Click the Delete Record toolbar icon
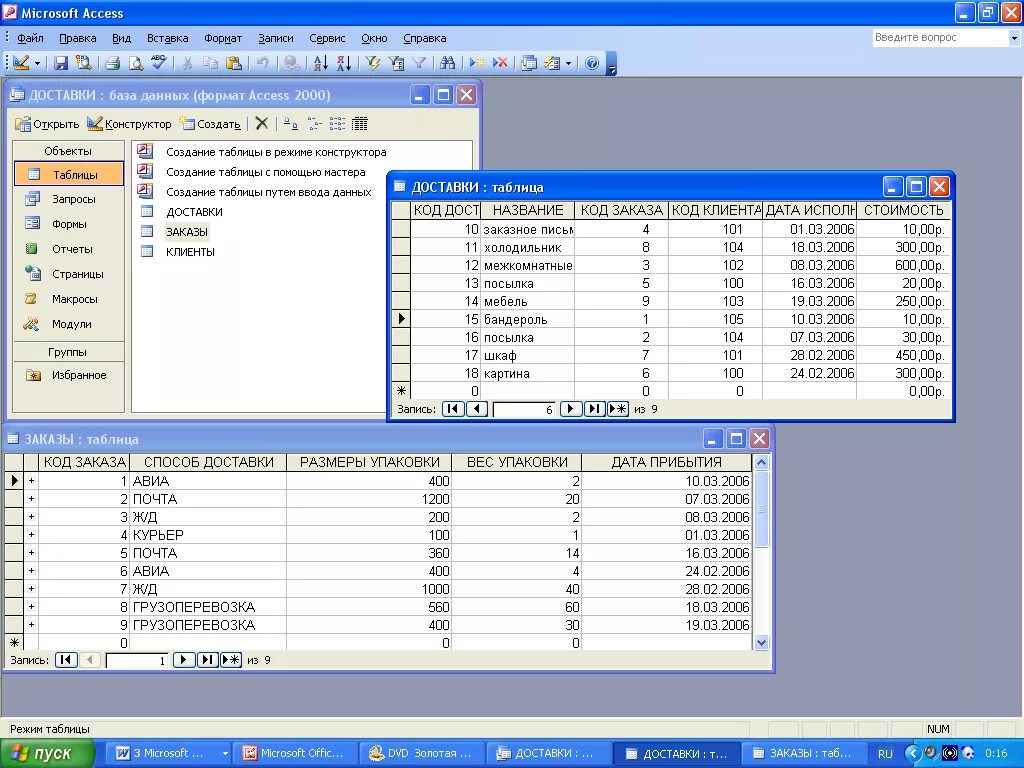 500,63
